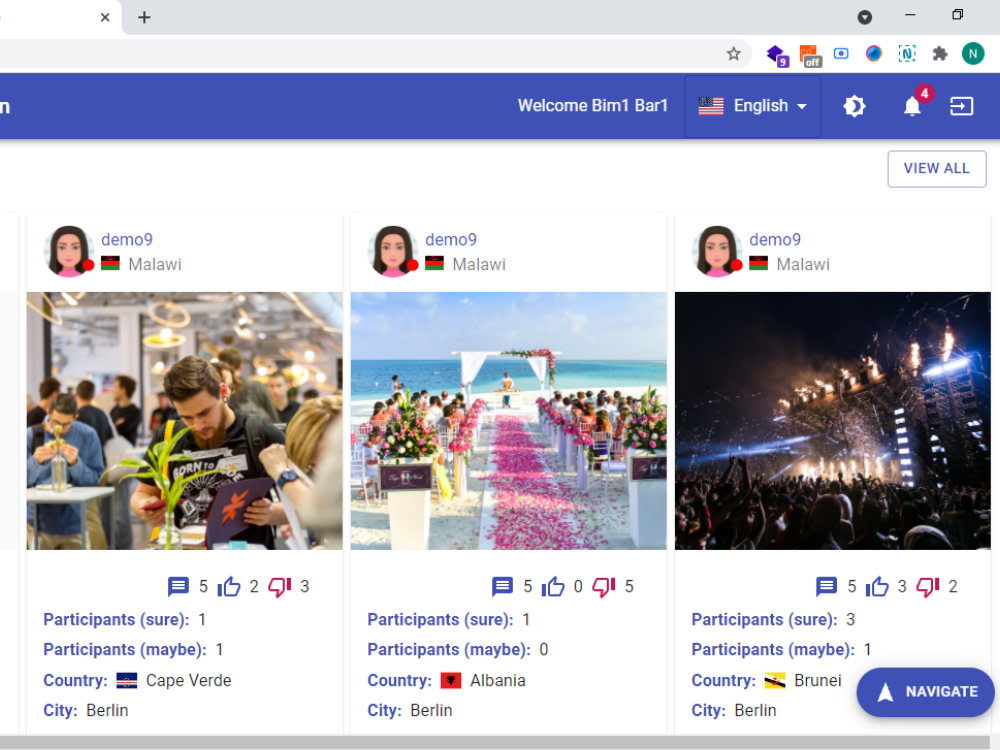
Task: Click demo9 avatar on the Albania card
Action: pyautogui.click(x=393, y=251)
